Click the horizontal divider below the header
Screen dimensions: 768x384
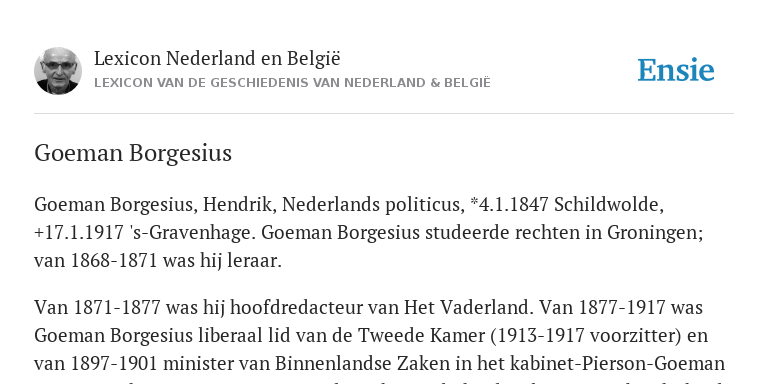[x=384, y=114]
